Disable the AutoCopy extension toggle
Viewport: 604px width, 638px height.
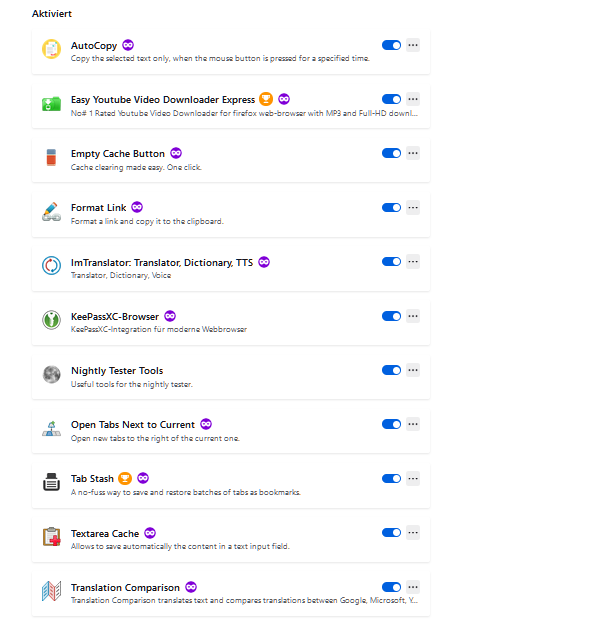click(x=391, y=45)
